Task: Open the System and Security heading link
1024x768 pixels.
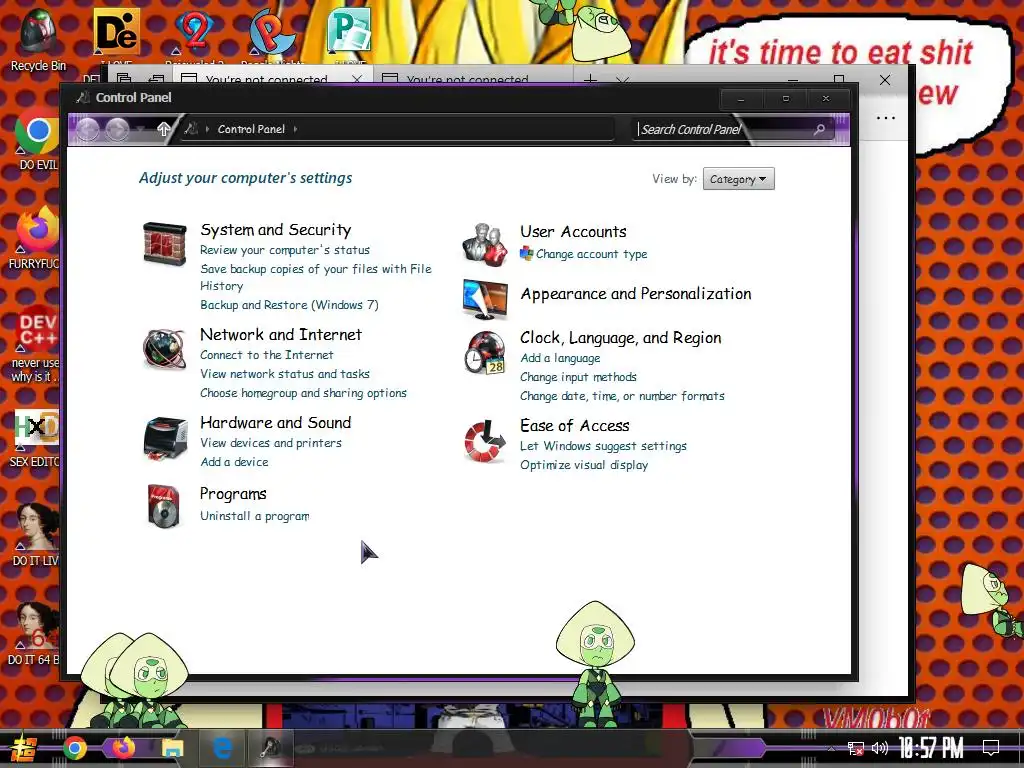Action: coord(276,230)
